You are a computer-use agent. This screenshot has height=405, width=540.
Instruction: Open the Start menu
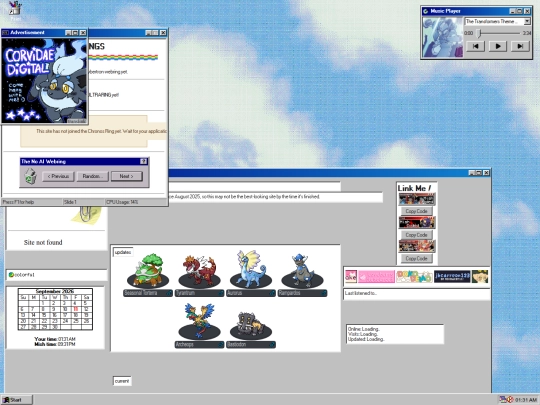tap(17, 399)
